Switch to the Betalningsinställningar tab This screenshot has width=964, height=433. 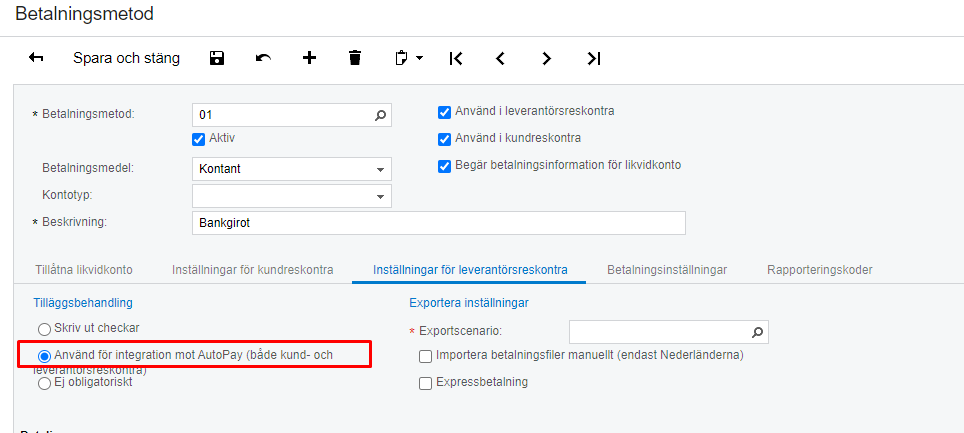666,270
